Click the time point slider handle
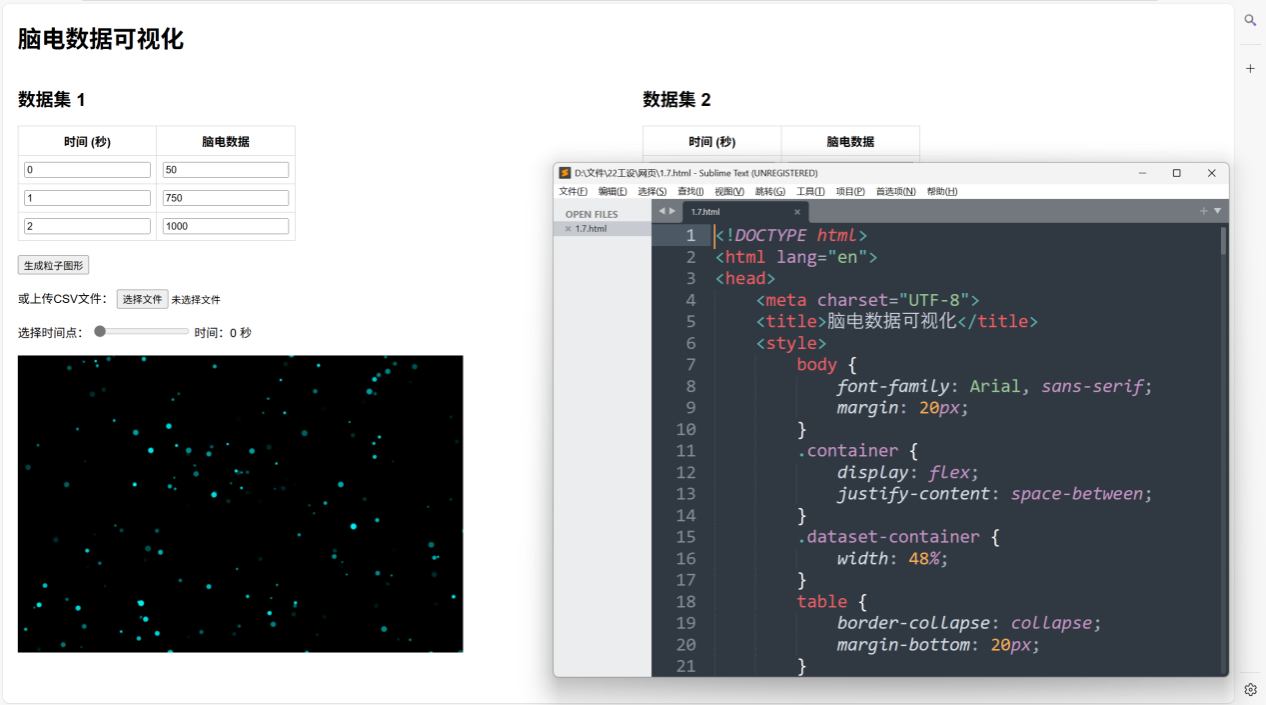 coord(100,331)
